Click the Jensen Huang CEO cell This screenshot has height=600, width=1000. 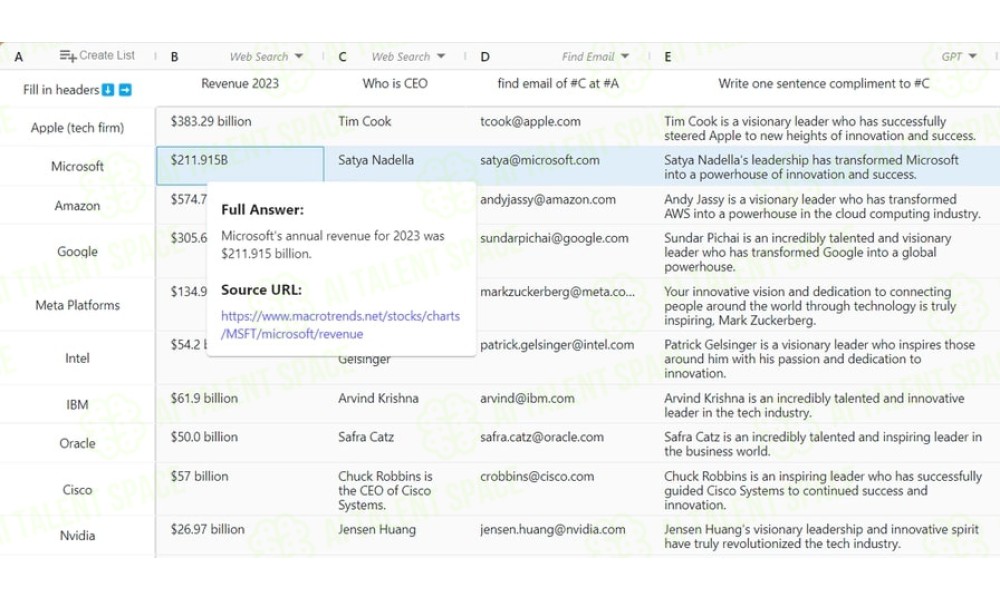point(395,536)
